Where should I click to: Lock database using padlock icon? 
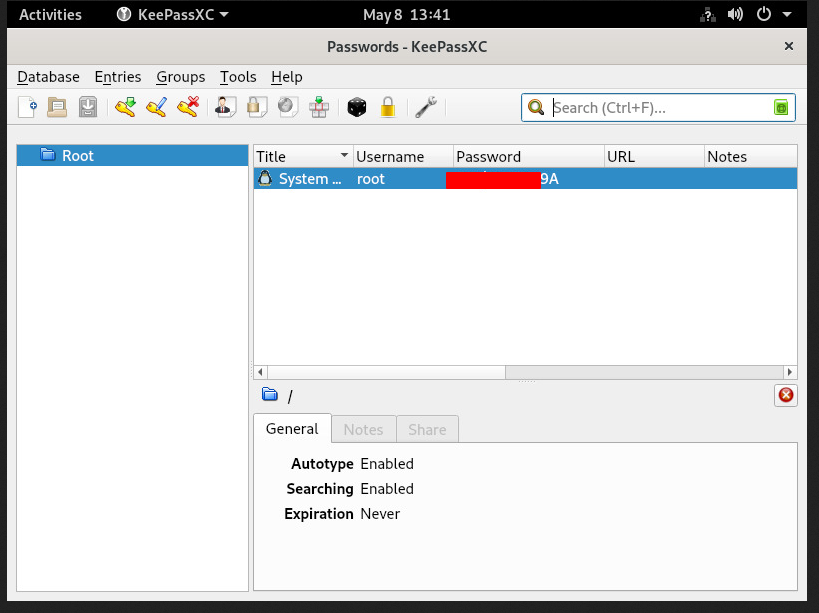tap(388, 108)
